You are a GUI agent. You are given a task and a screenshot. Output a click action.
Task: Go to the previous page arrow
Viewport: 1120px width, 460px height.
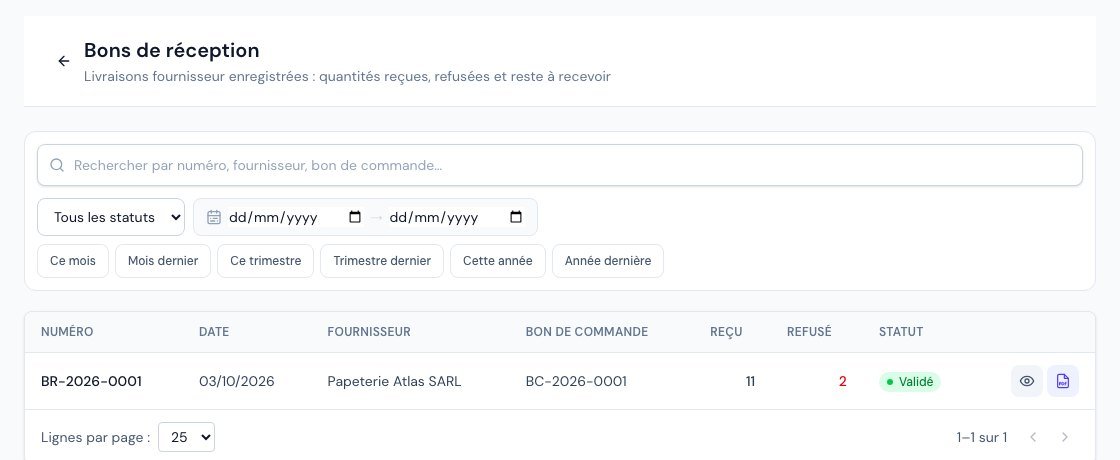[x=1033, y=437]
